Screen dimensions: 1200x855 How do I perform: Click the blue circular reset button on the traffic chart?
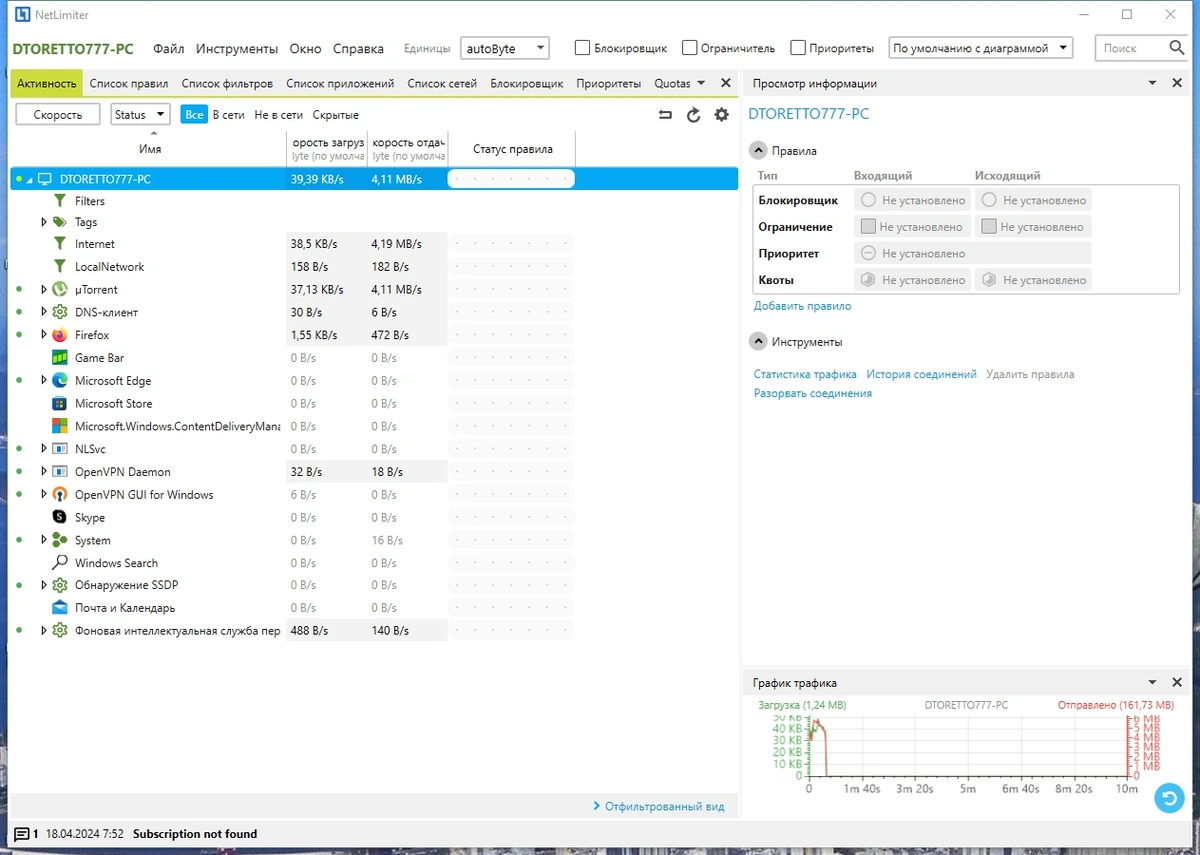click(x=1168, y=797)
